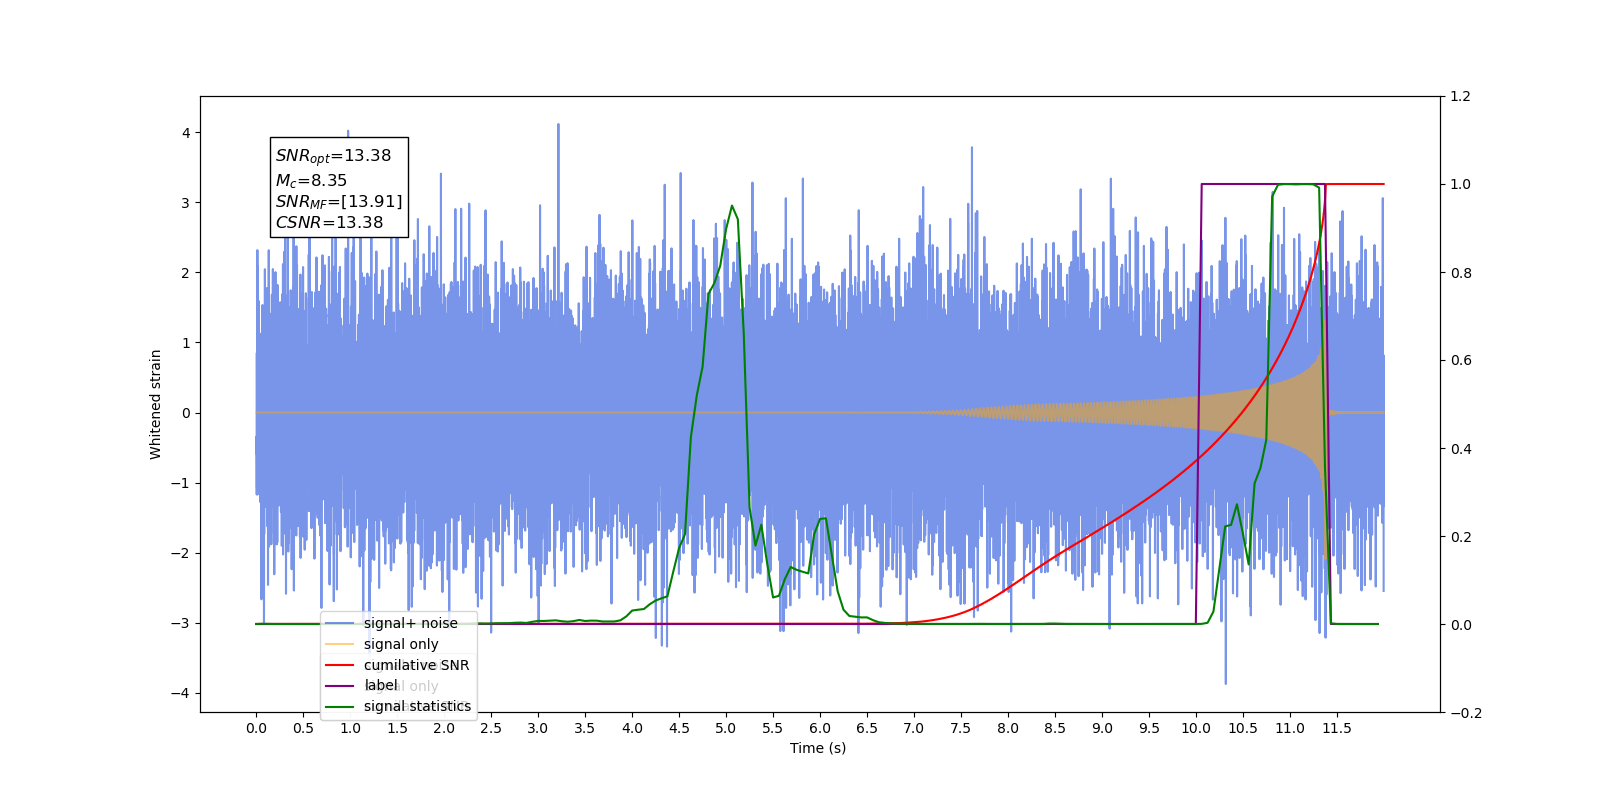The width and height of the screenshot is (1600, 800).
Task: Click the SNRopt=13.38 annotation text
Action: (333, 156)
